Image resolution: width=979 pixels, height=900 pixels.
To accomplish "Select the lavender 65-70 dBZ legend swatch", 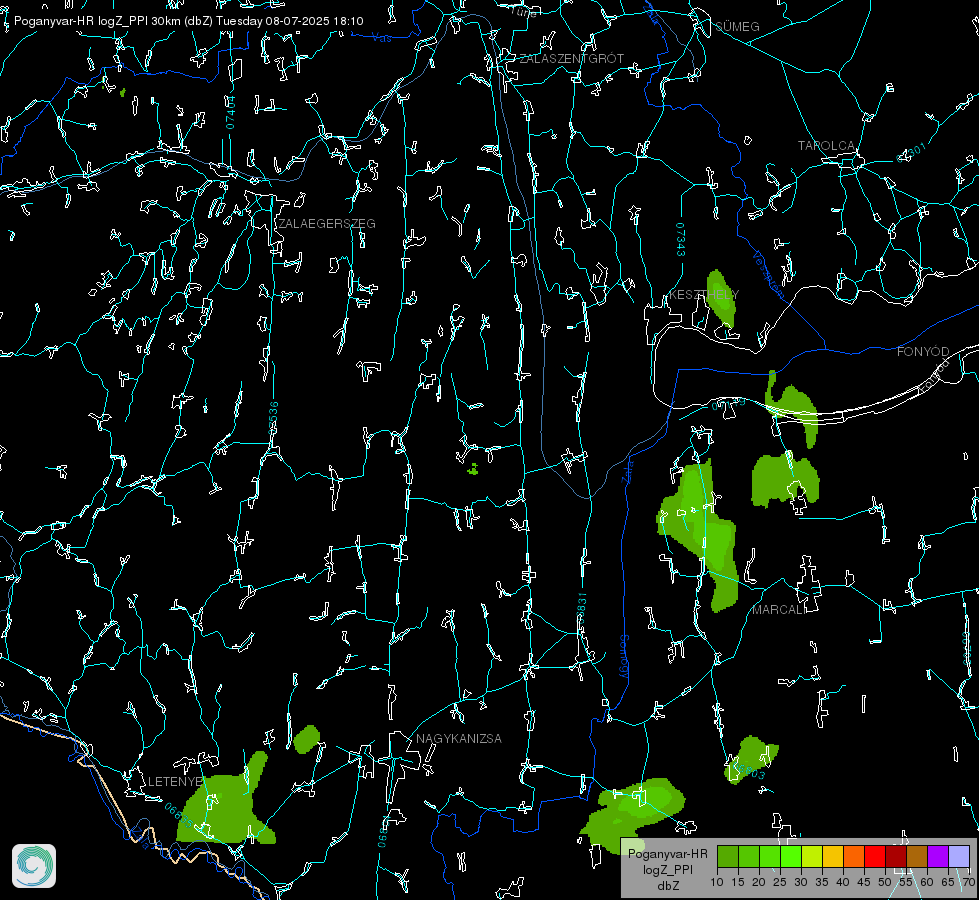I will point(959,856).
